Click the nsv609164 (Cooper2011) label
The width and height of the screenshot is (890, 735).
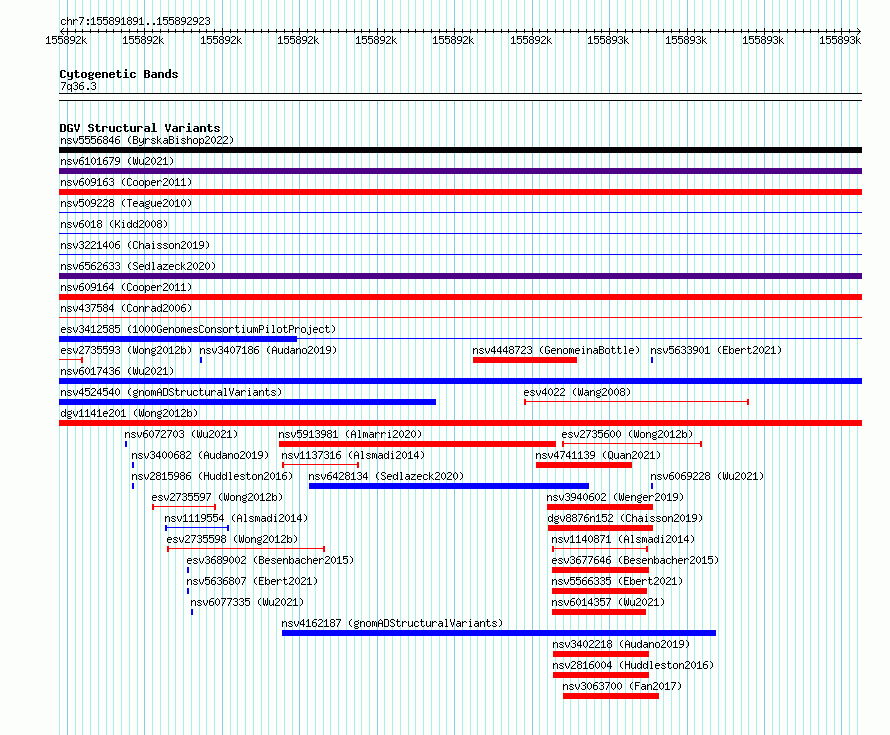(x=126, y=287)
